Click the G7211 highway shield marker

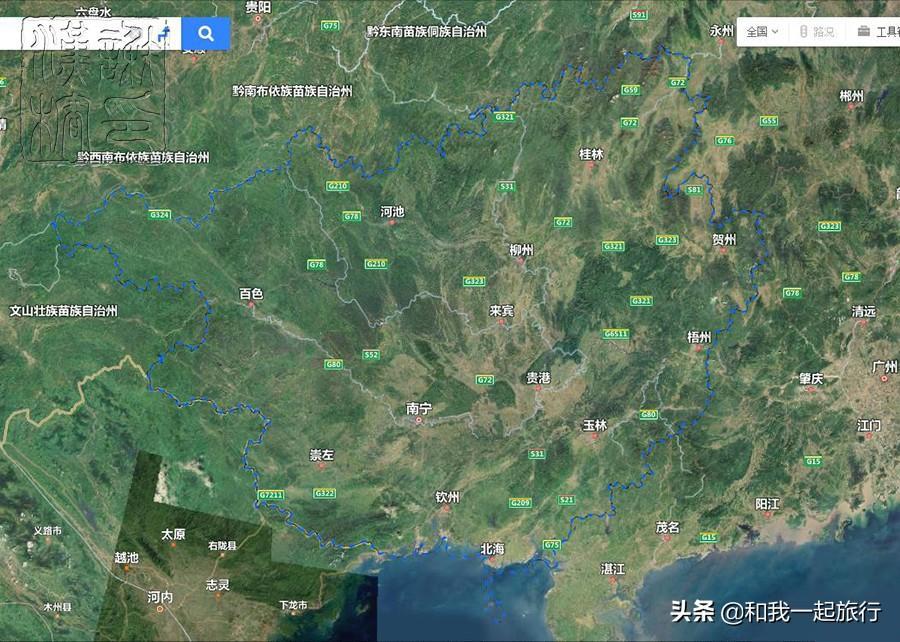271,495
